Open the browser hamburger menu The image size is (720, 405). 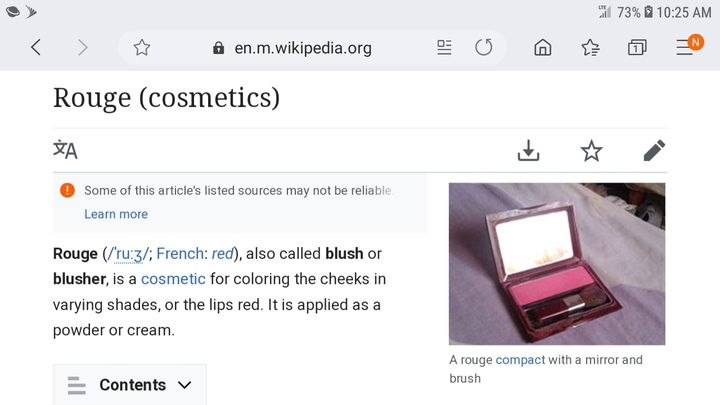pyautogui.click(x=685, y=47)
